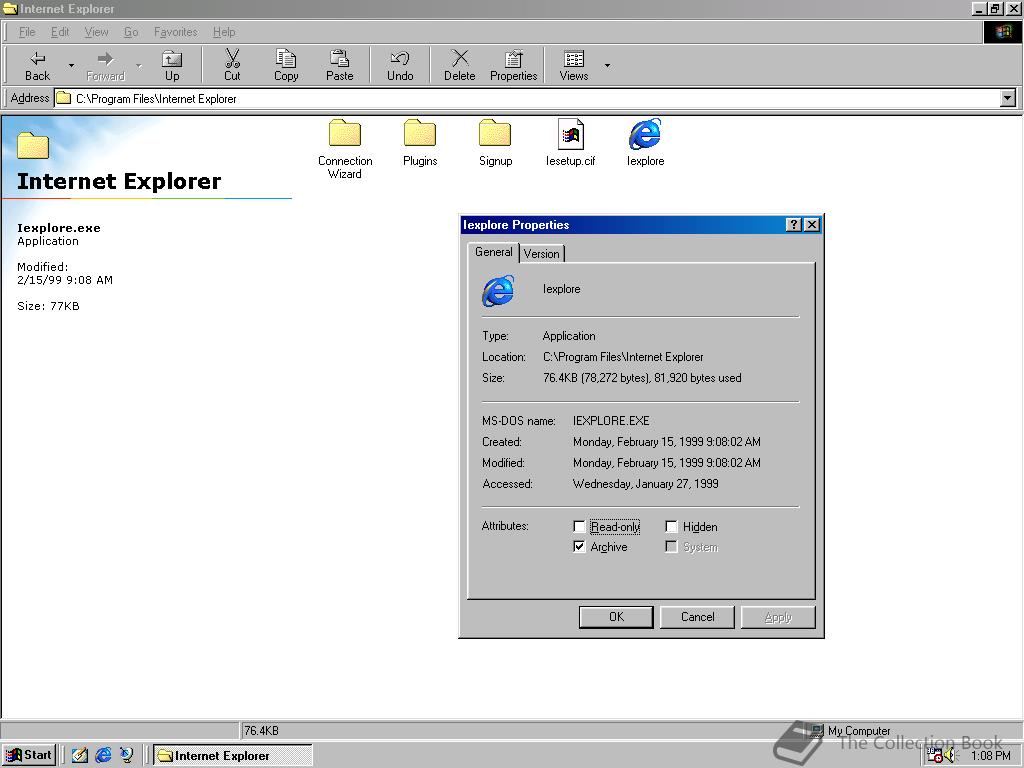Viewport: 1024px width, 768px height.
Task: Click the task scheduler tray icon
Action: point(935,756)
